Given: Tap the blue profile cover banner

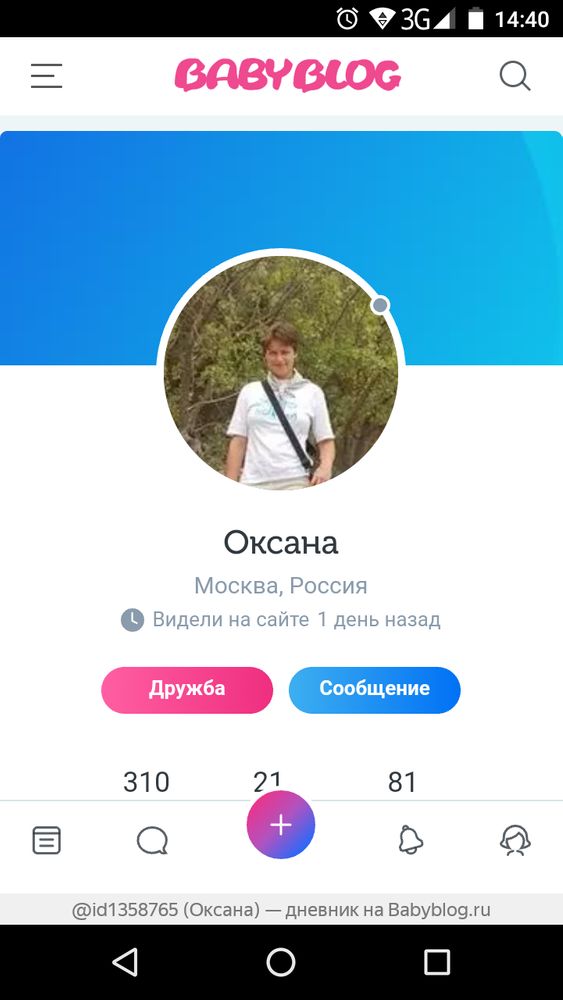Looking at the screenshot, I should pos(281,191).
